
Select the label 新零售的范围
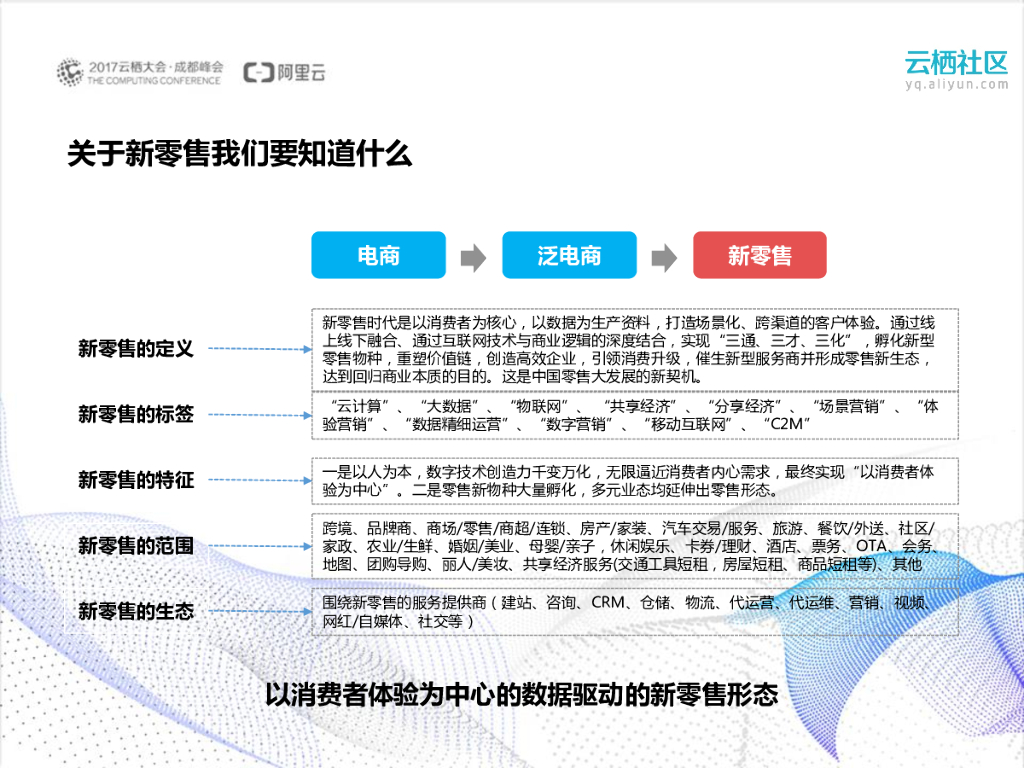coord(136,545)
